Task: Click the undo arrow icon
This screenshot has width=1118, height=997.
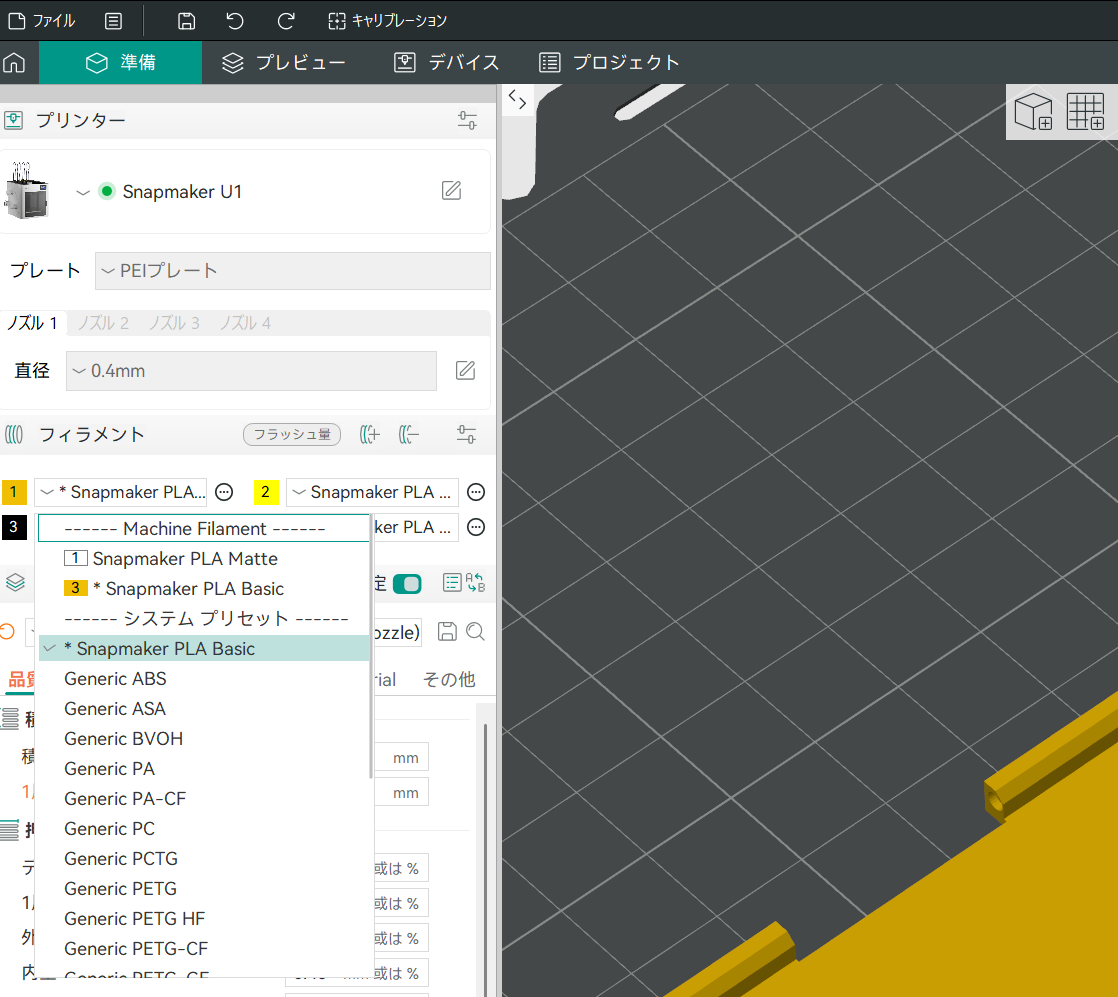Action: pyautogui.click(x=235, y=20)
